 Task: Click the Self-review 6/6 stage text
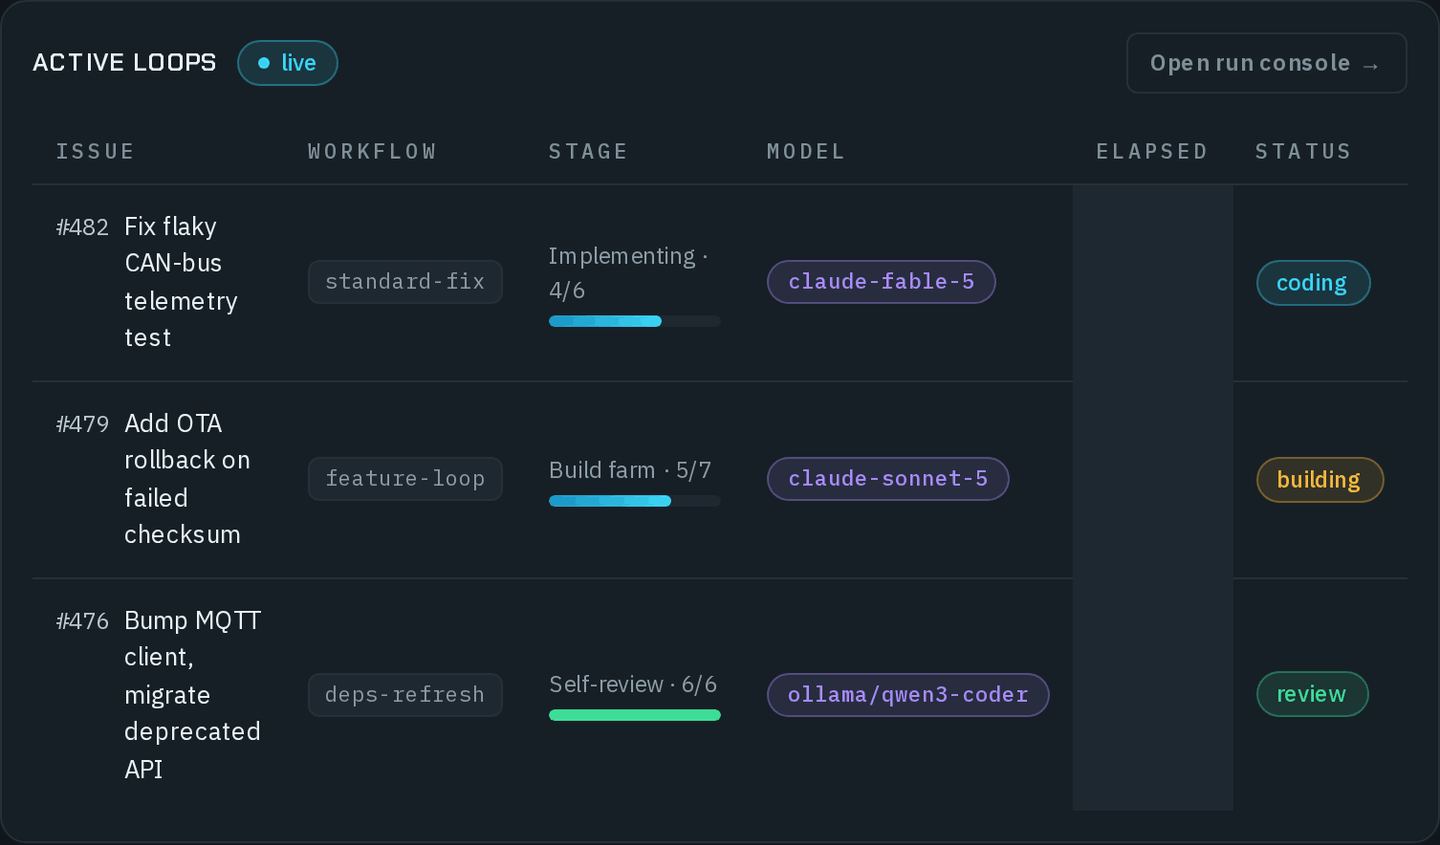tap(633, 685)
